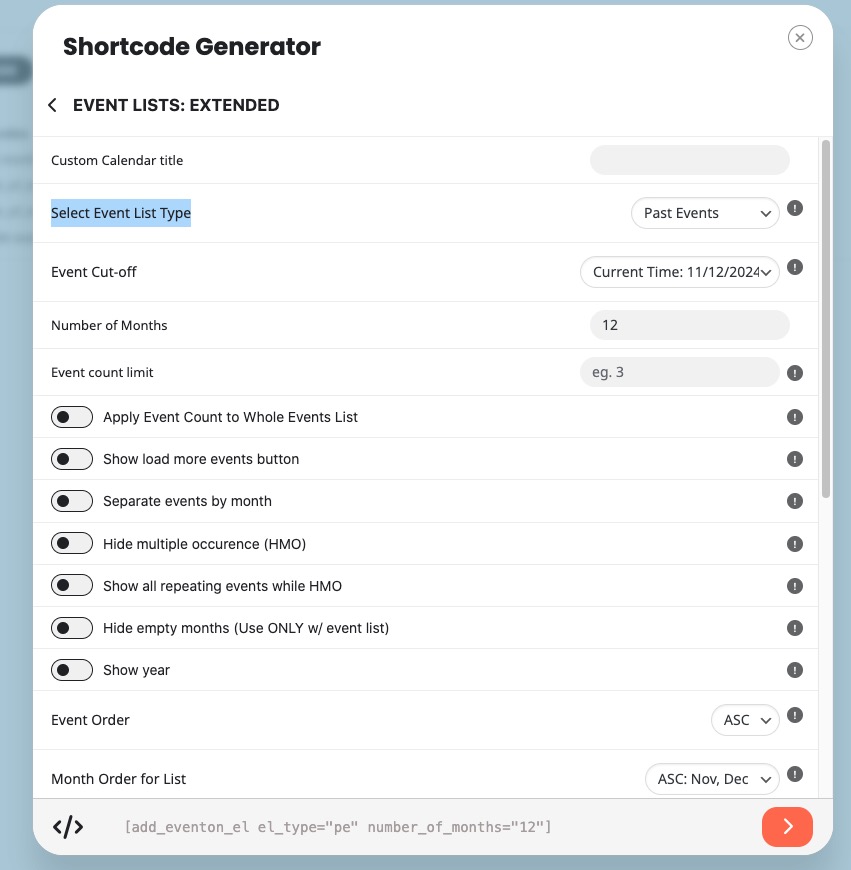Viewport: 851px width, 870px height.
Task: Click info icon beside Event Order
Action: (x=794, y=715)
